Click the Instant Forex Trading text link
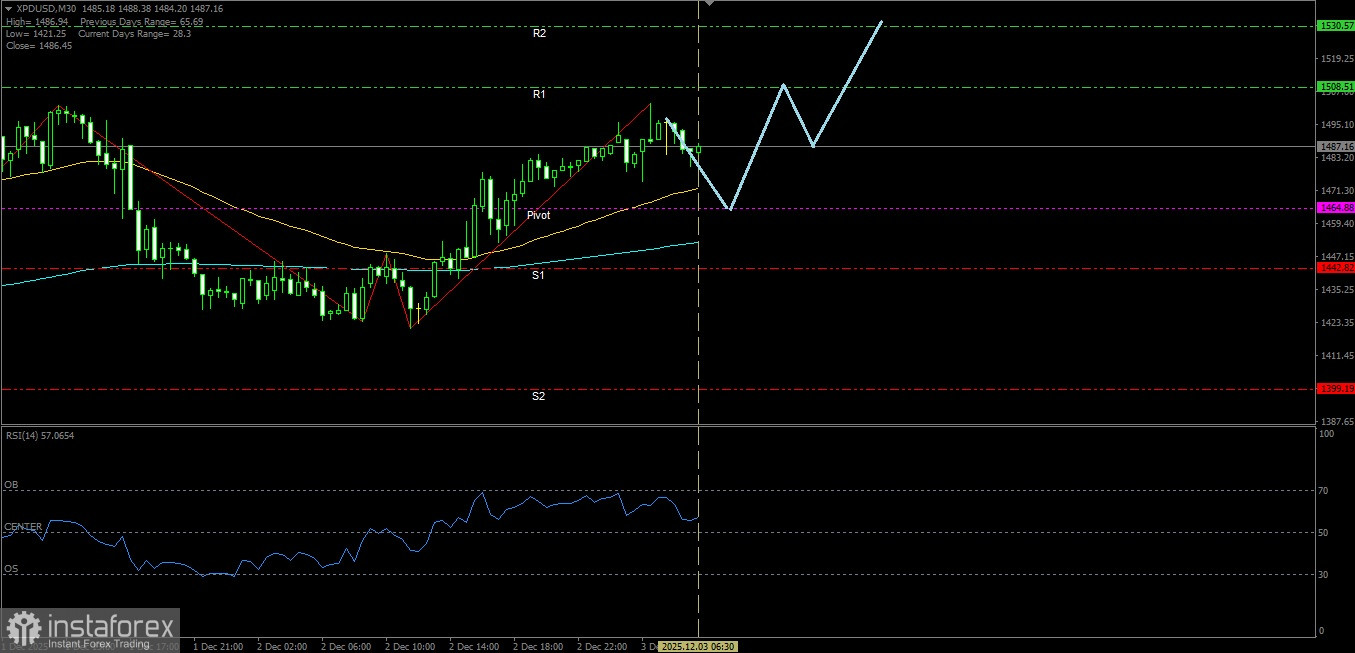The height and width of the screenshot is (653, 1355). point(100,645)
